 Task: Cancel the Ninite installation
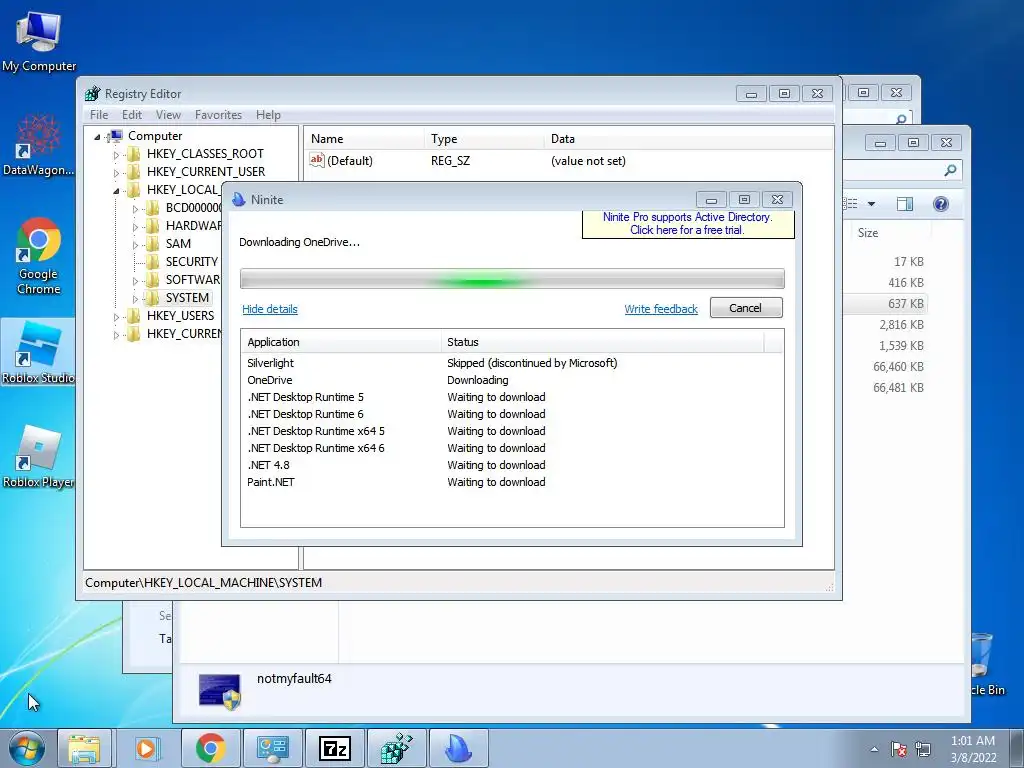(x=746, y=308)
